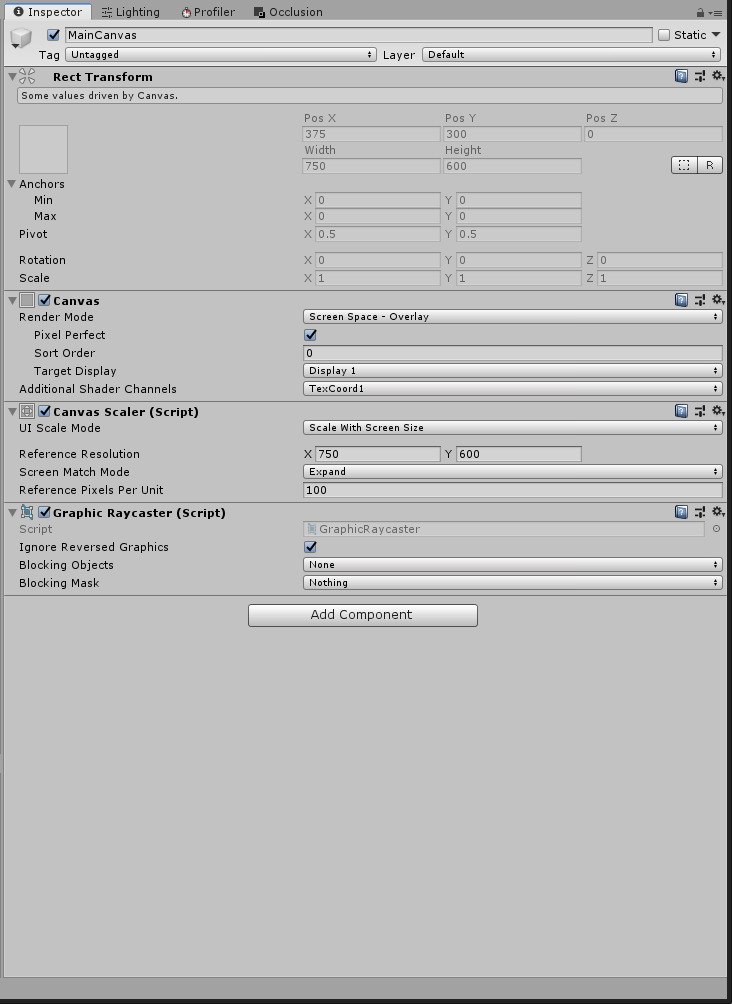
Task: Collapse the Canvas component foldout
Action: 12,300
